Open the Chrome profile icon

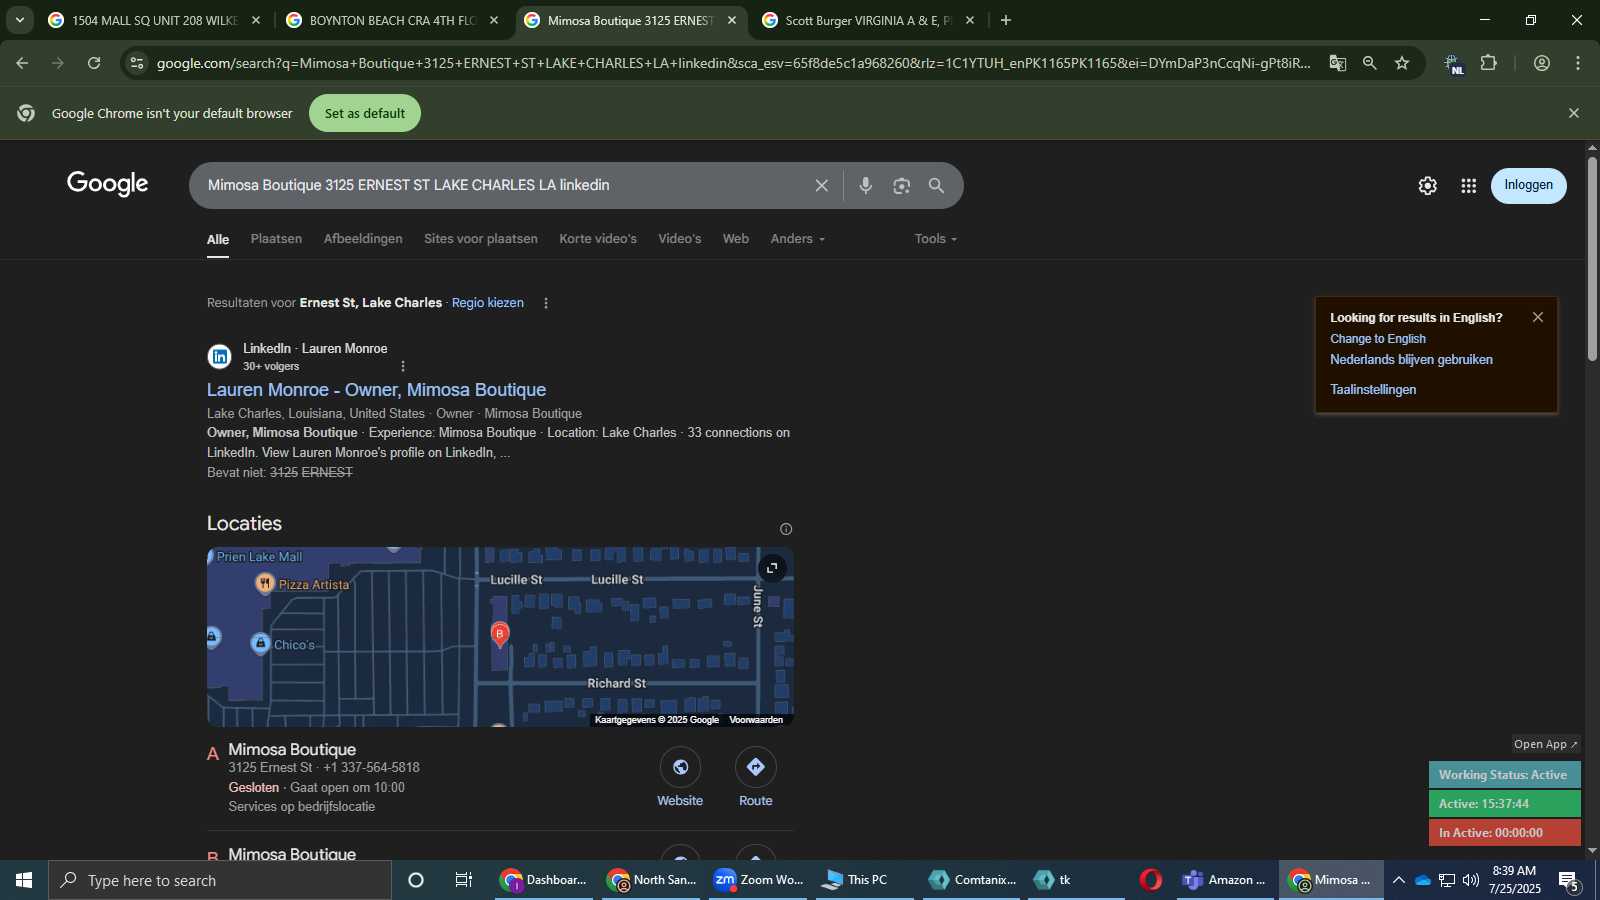pos(1542,63)
